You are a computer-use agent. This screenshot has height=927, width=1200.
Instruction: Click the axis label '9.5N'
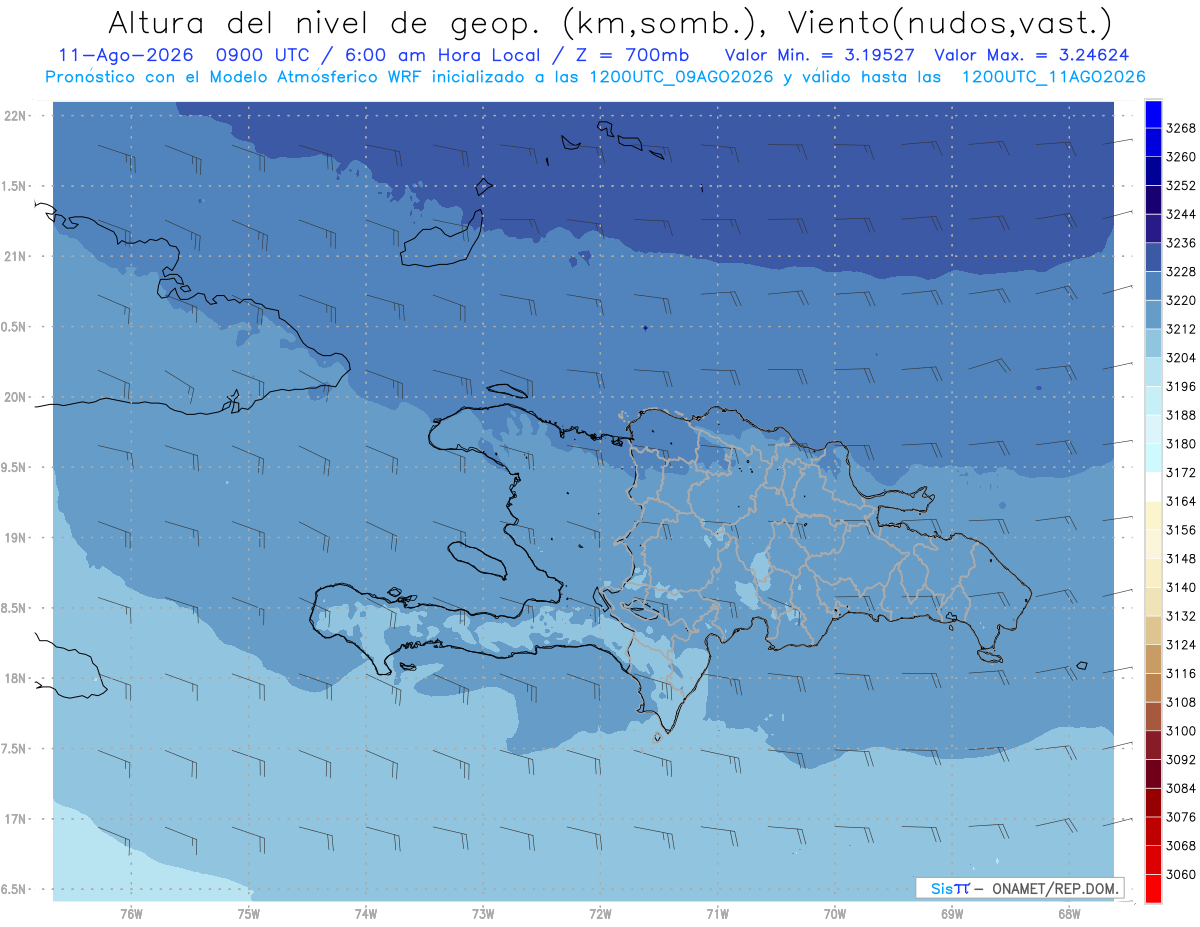pos(14,468)
